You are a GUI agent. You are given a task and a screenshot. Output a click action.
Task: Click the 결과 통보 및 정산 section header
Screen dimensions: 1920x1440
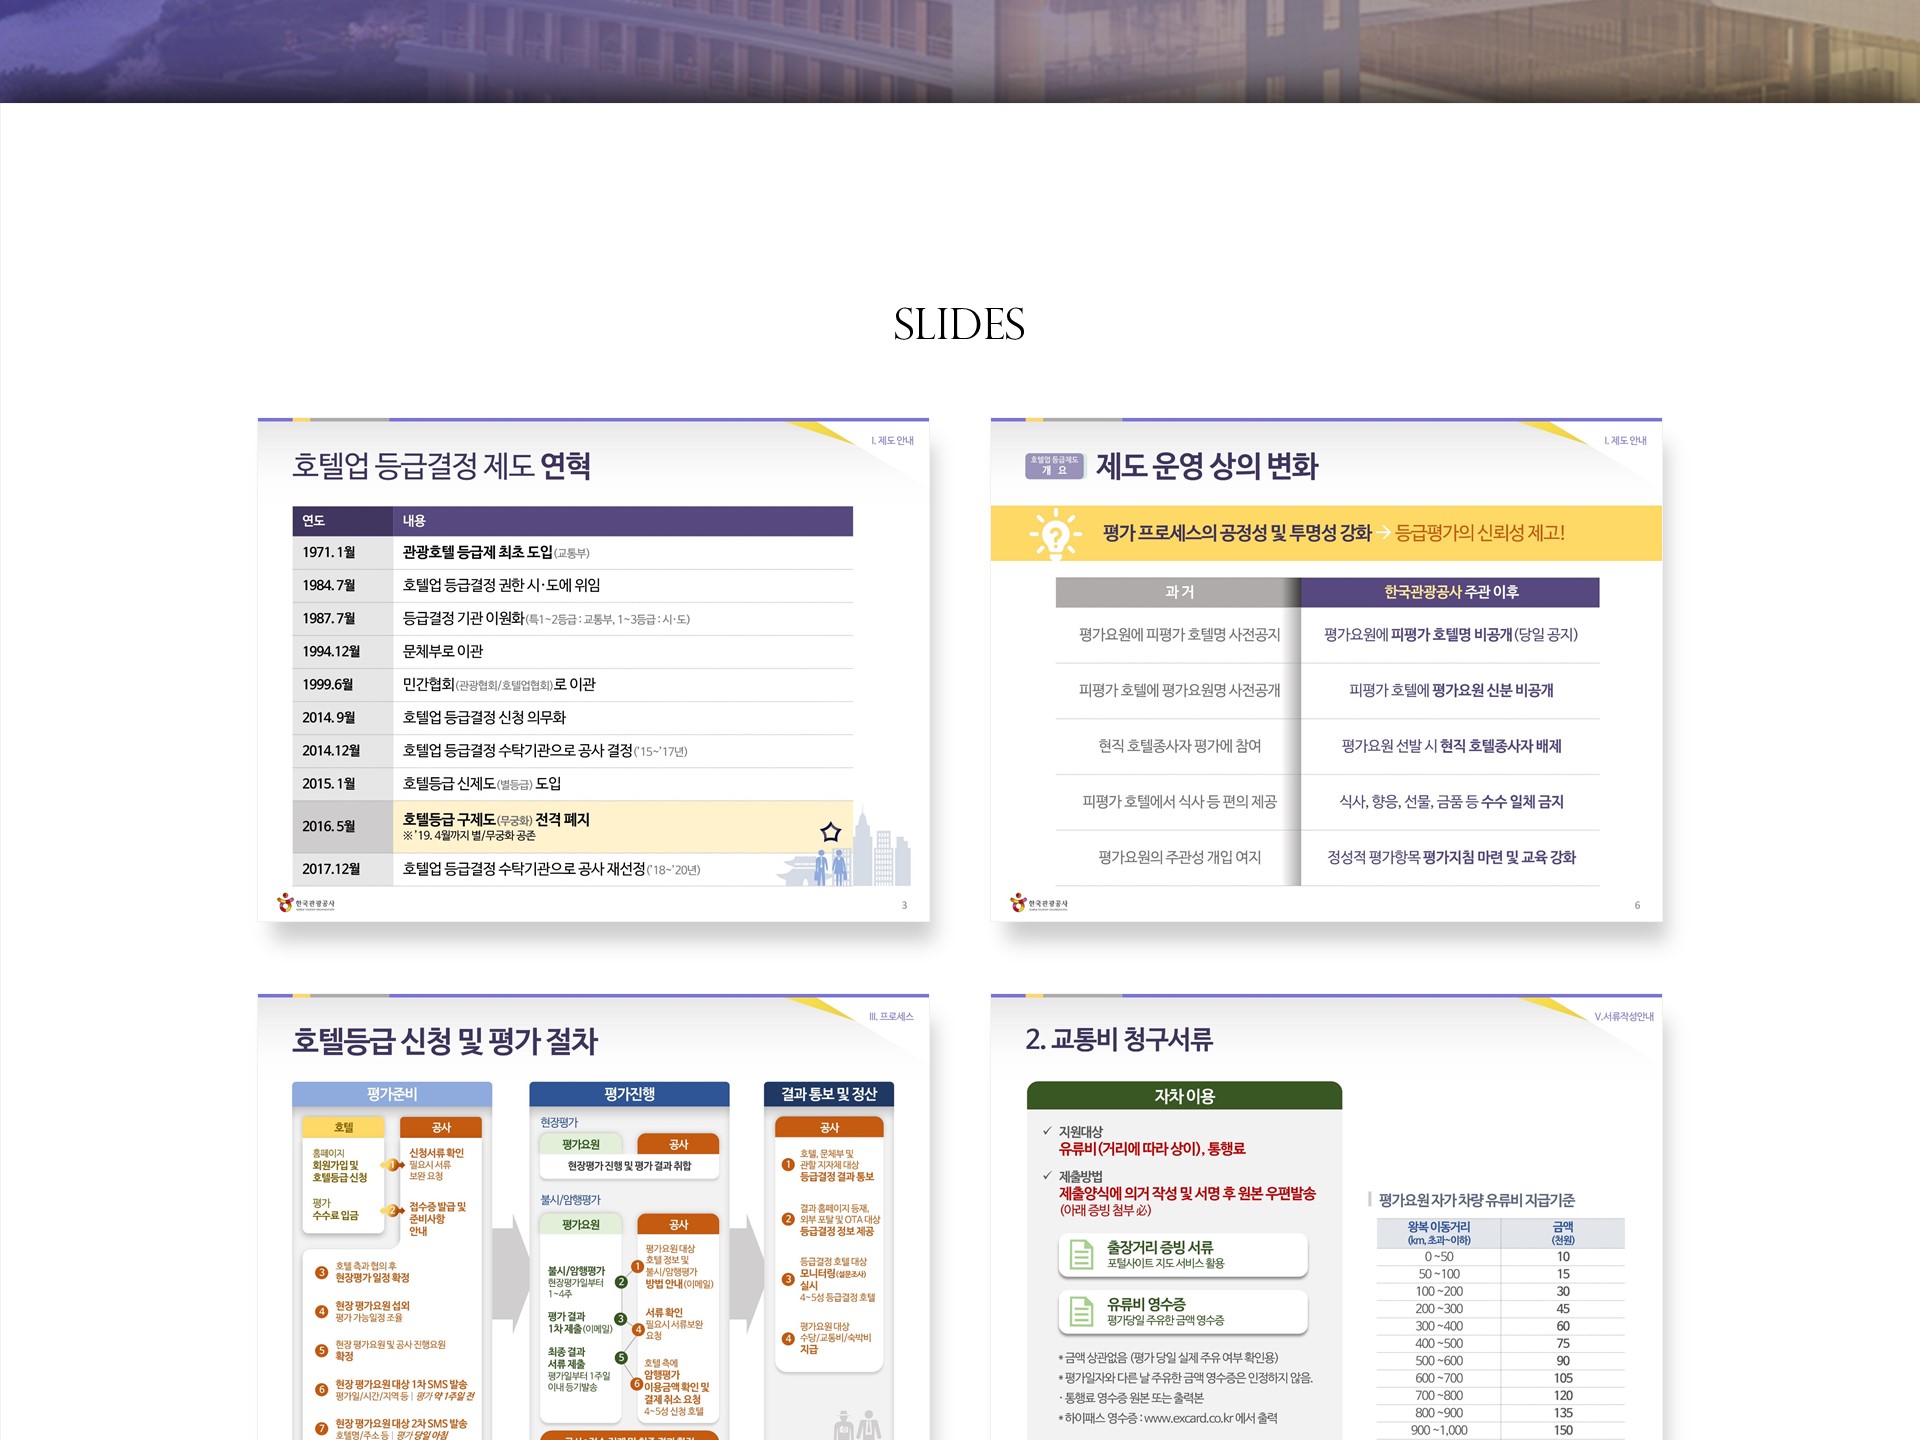(x=829, y=1094)
